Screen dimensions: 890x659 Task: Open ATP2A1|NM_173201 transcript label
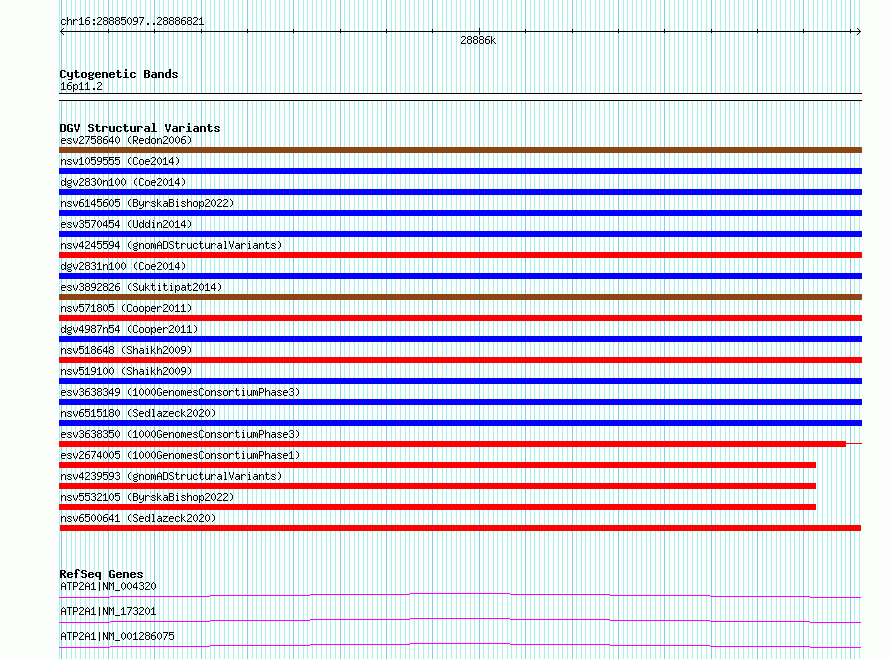[x=108, y=611]
